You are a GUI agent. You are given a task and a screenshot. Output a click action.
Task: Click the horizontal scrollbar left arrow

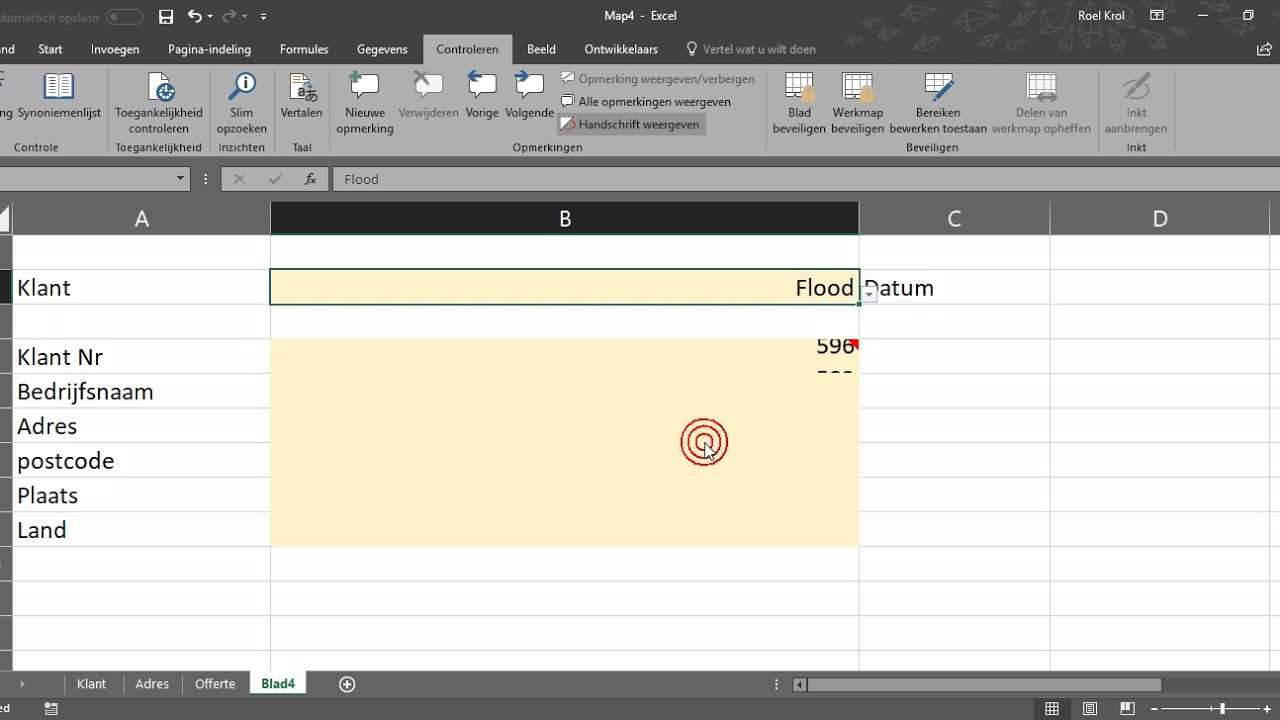799,685
